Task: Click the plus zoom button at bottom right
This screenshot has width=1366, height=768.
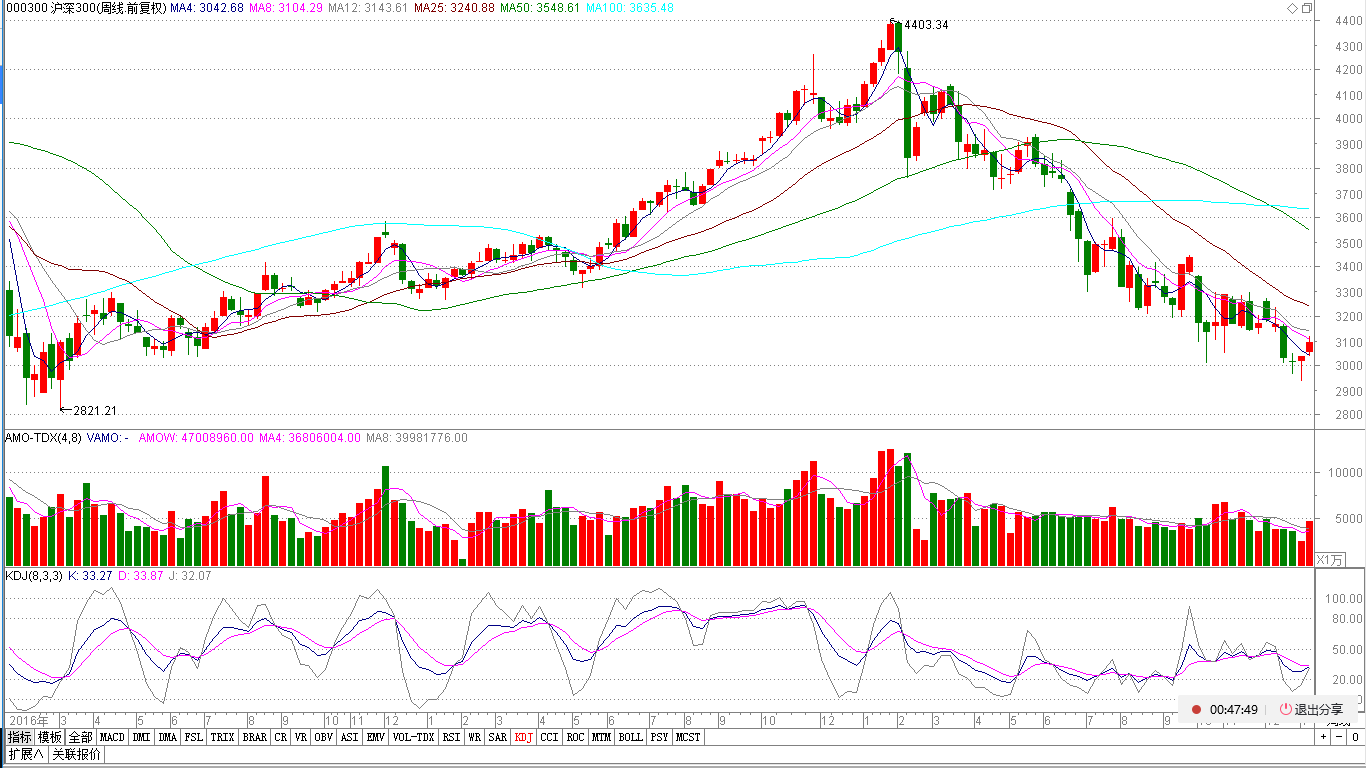Action: pos(1323,737)
